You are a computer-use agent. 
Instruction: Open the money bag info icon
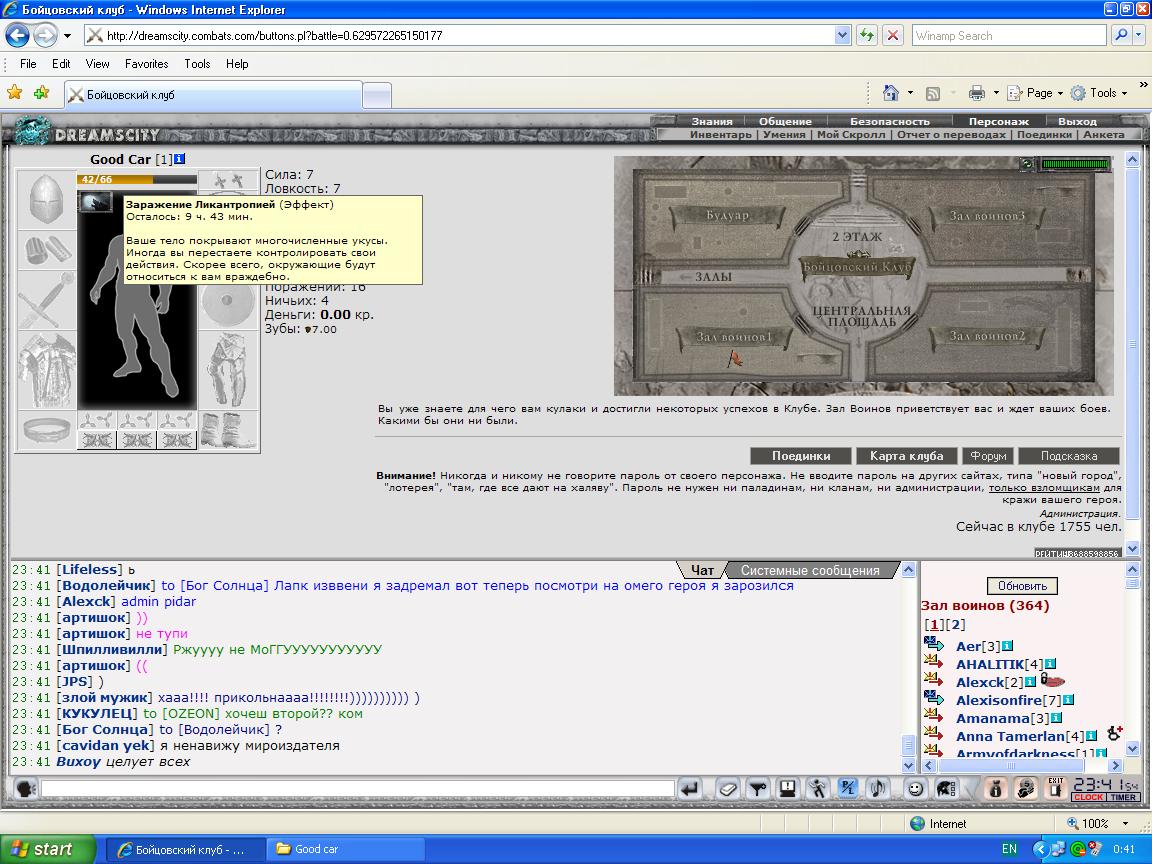[x=995, y=789]
